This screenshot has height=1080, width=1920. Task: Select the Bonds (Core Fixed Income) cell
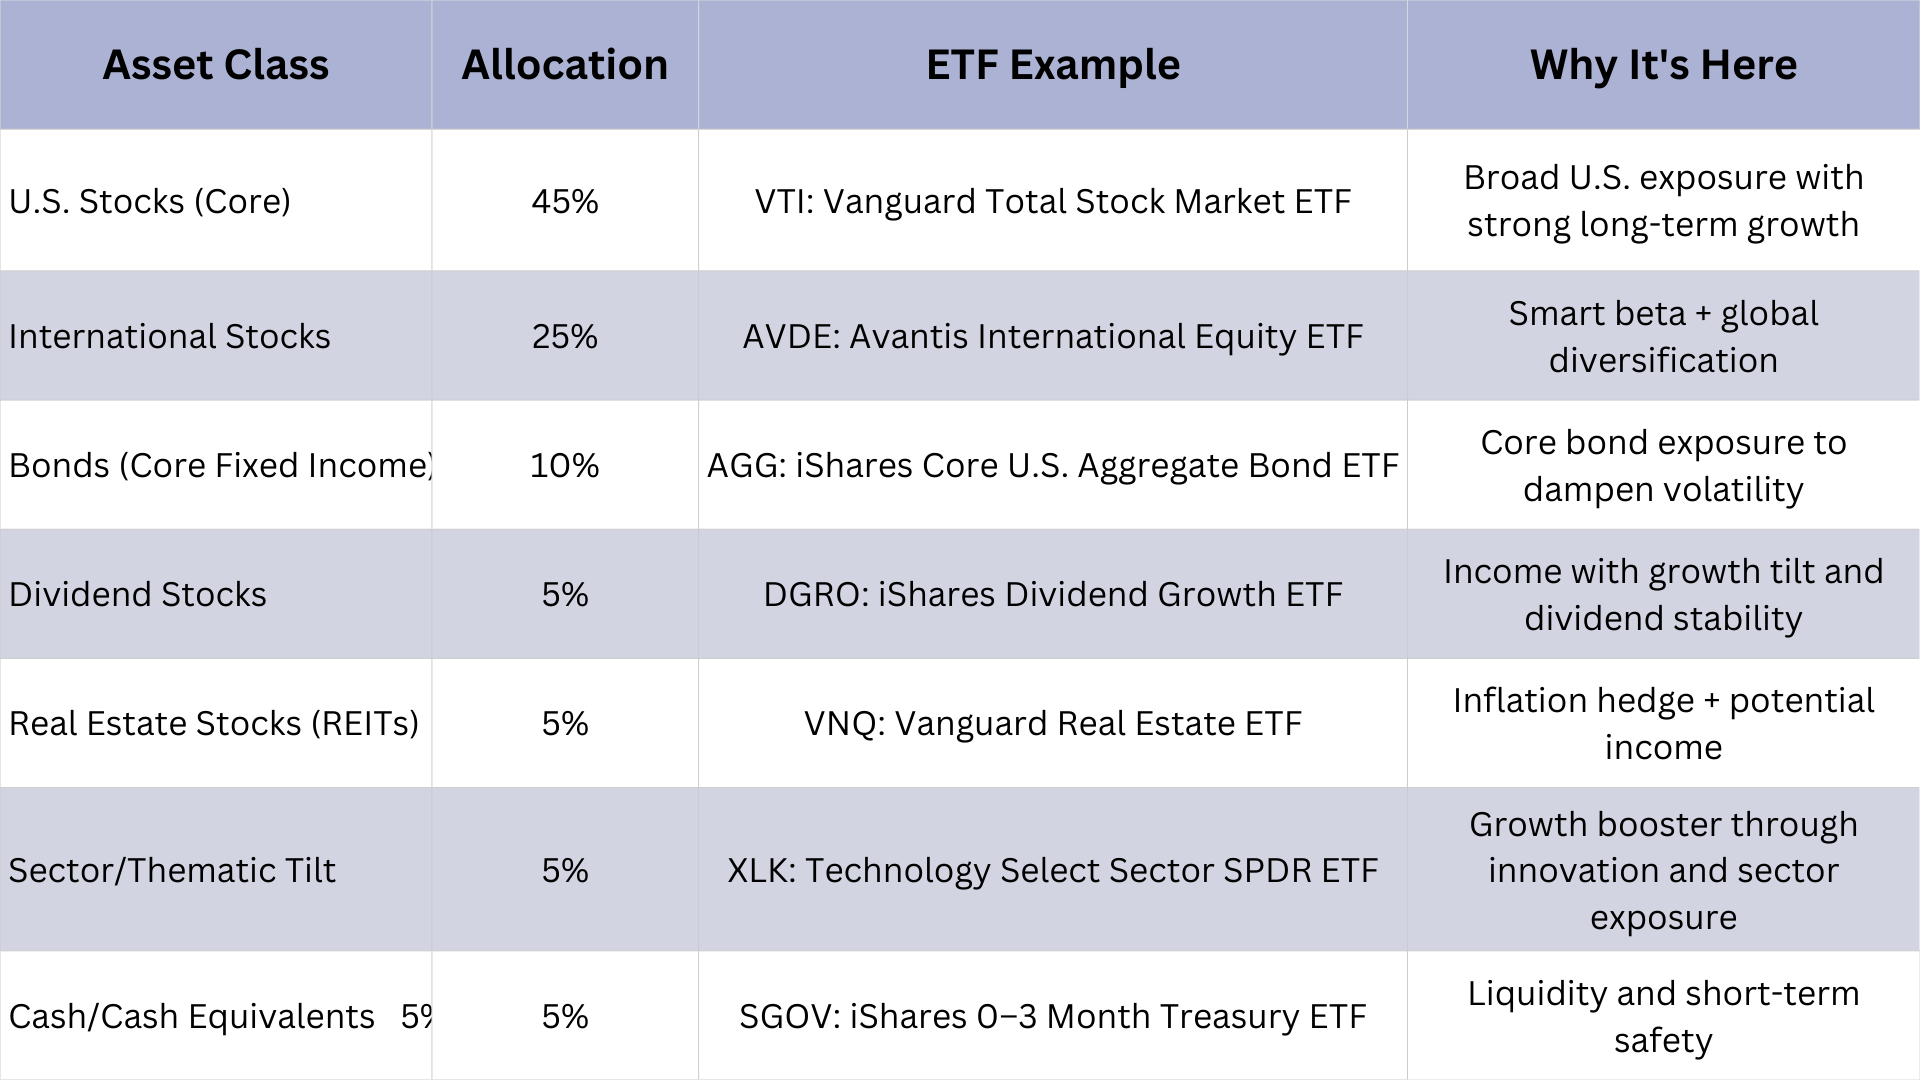pyautogui.click(x=220, y=465)
